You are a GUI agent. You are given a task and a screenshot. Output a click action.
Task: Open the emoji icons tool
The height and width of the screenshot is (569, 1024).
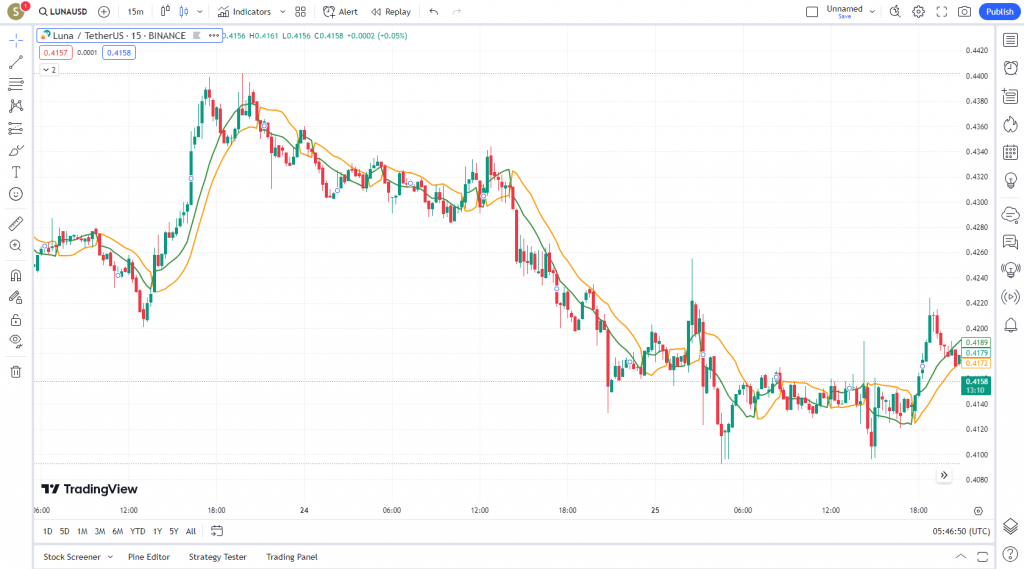(x=16, y=194)
